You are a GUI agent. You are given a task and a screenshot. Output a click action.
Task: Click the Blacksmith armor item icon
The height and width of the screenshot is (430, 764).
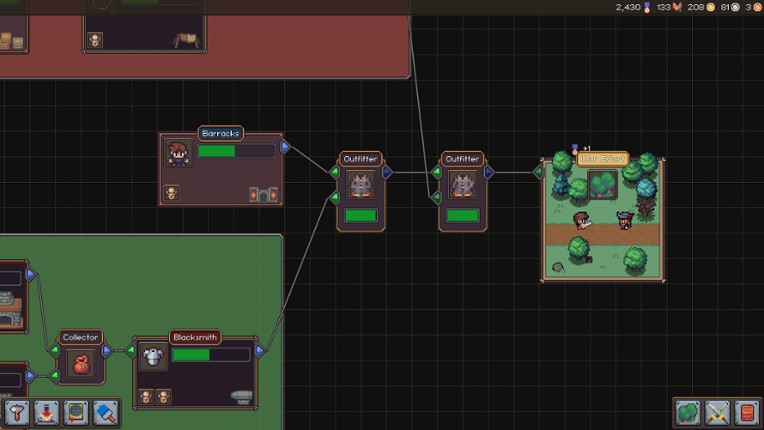click(152, 356)
